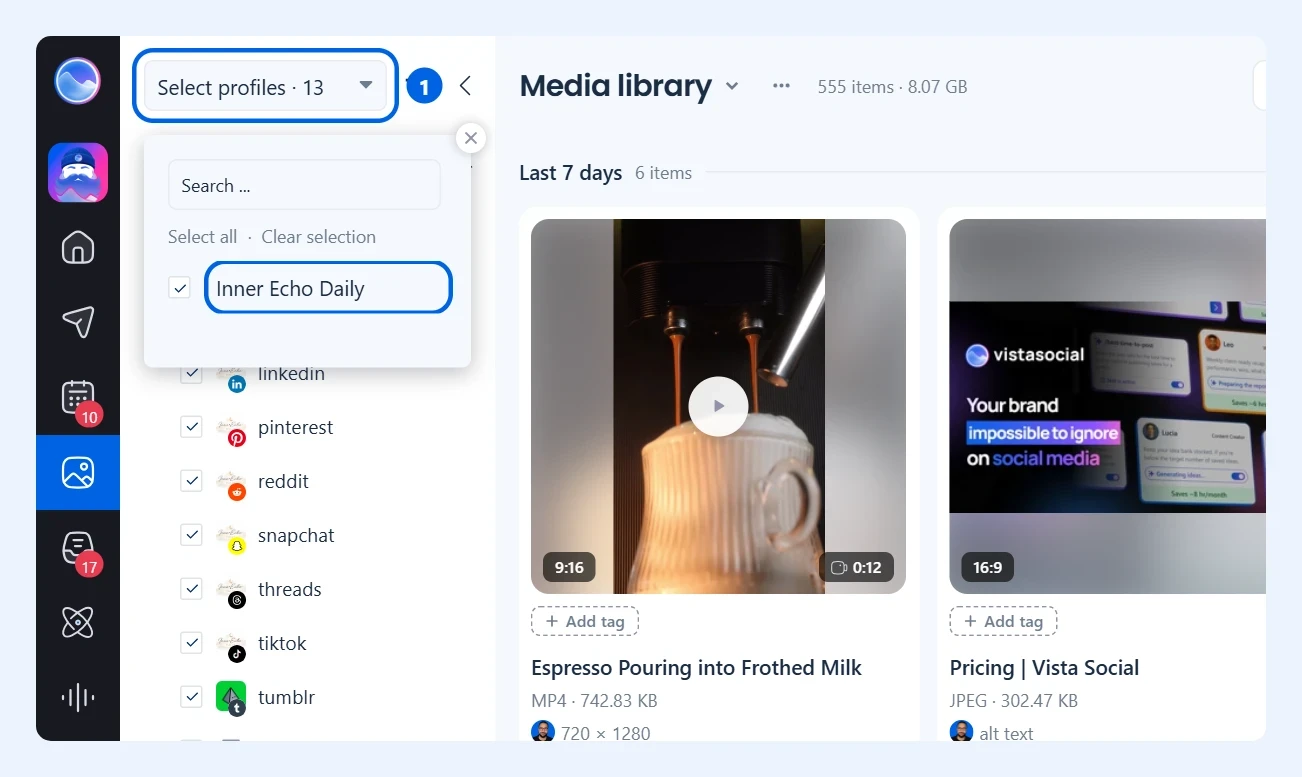Click the Select all link
Screen dimensions: 1302x777
pyautogui.click(x=203, y=237)
